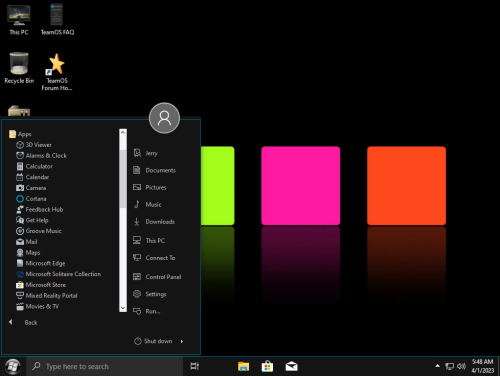Screen dimensions: 500x376
Task: Open Jerry user folder
Action: coord(145,153)
